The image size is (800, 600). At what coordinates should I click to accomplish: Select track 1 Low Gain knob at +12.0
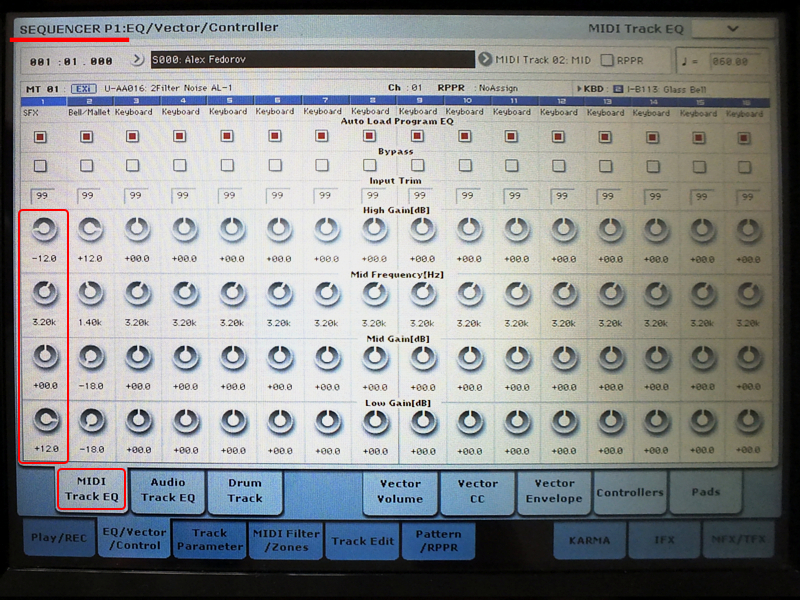46,419
